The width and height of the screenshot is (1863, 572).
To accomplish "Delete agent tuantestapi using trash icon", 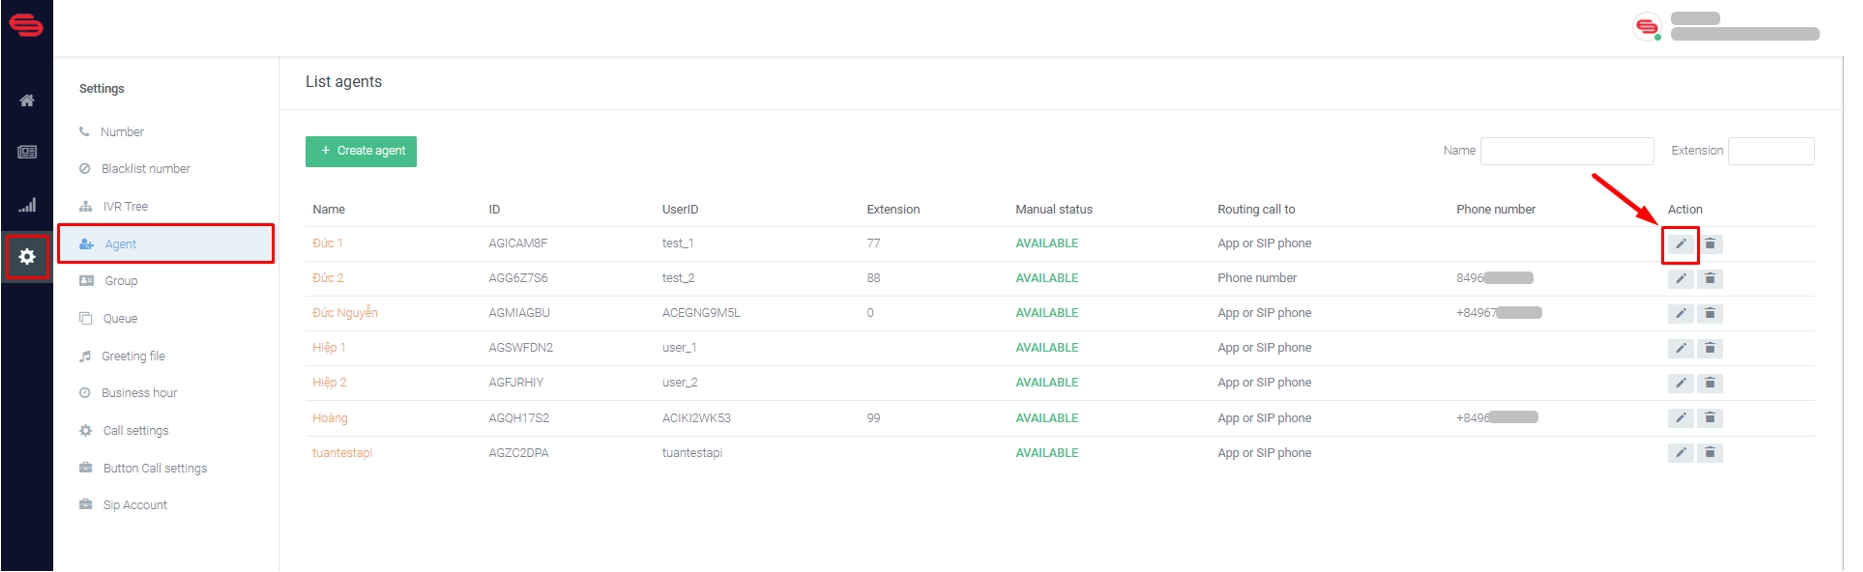I will click(1710, 453).
